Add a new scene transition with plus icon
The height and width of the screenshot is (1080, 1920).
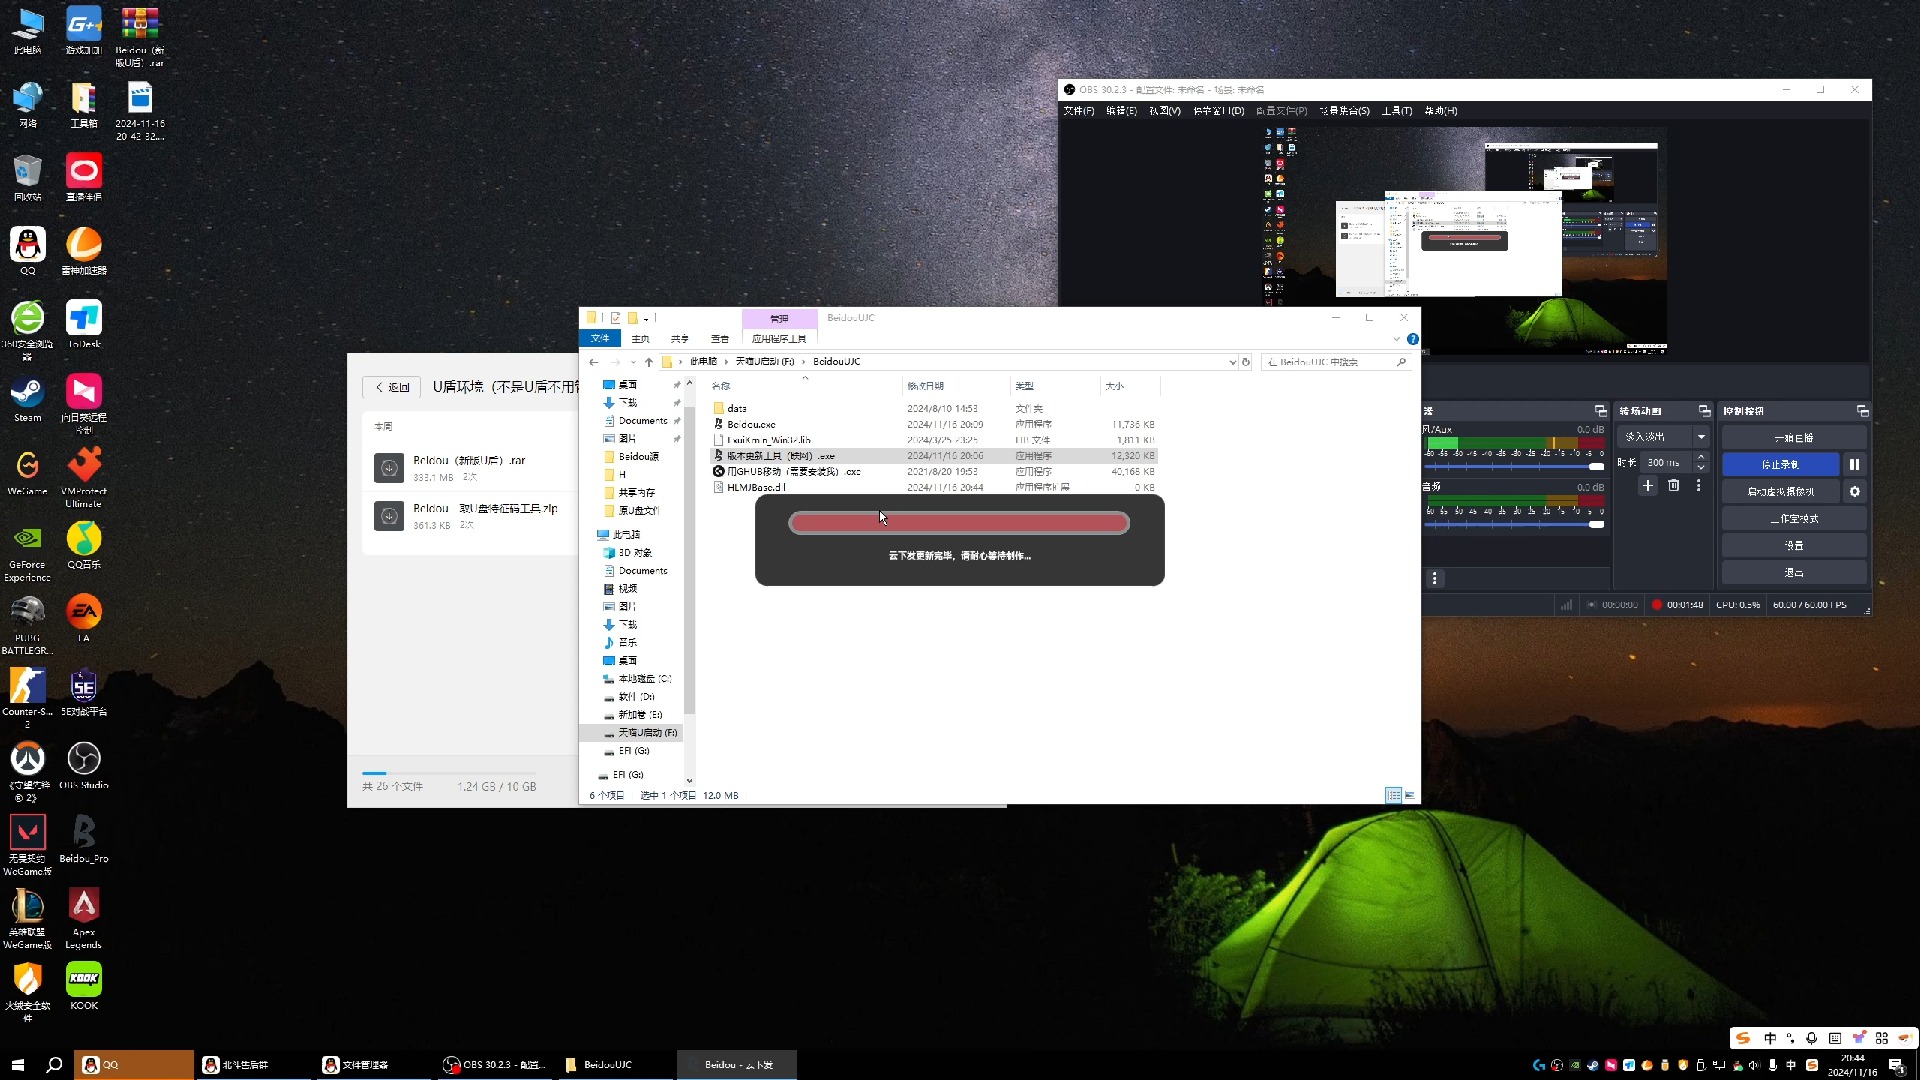pyautogui.click(x=1648, y=486)
